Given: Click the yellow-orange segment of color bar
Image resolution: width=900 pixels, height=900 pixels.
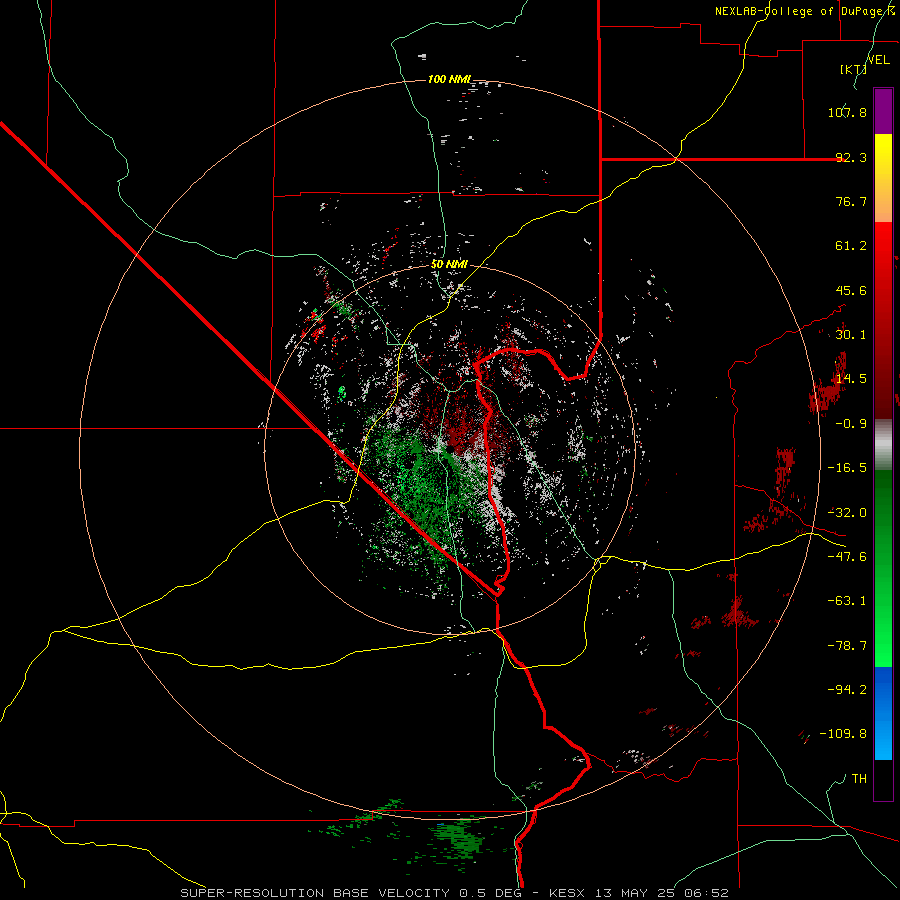Looking at the screenshot, I should [883, 178].
